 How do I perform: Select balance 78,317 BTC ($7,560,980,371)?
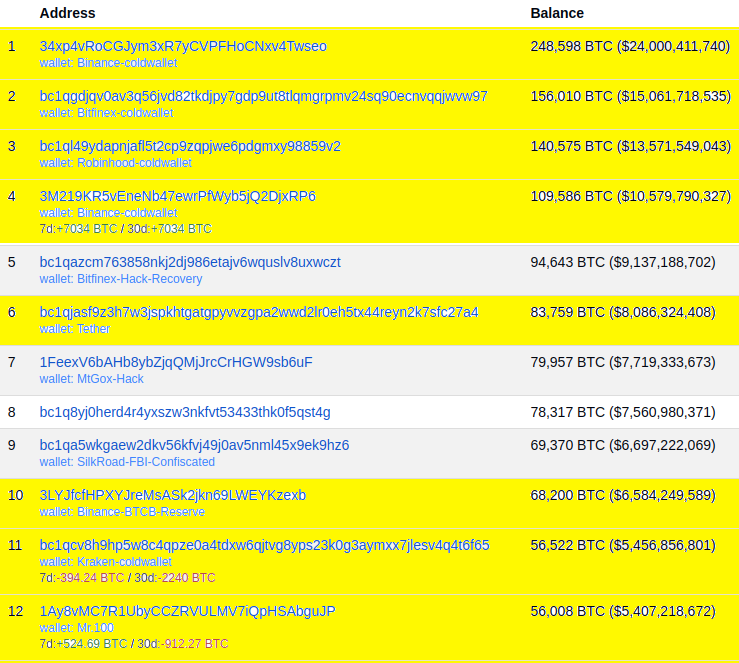tap(623, 412)
